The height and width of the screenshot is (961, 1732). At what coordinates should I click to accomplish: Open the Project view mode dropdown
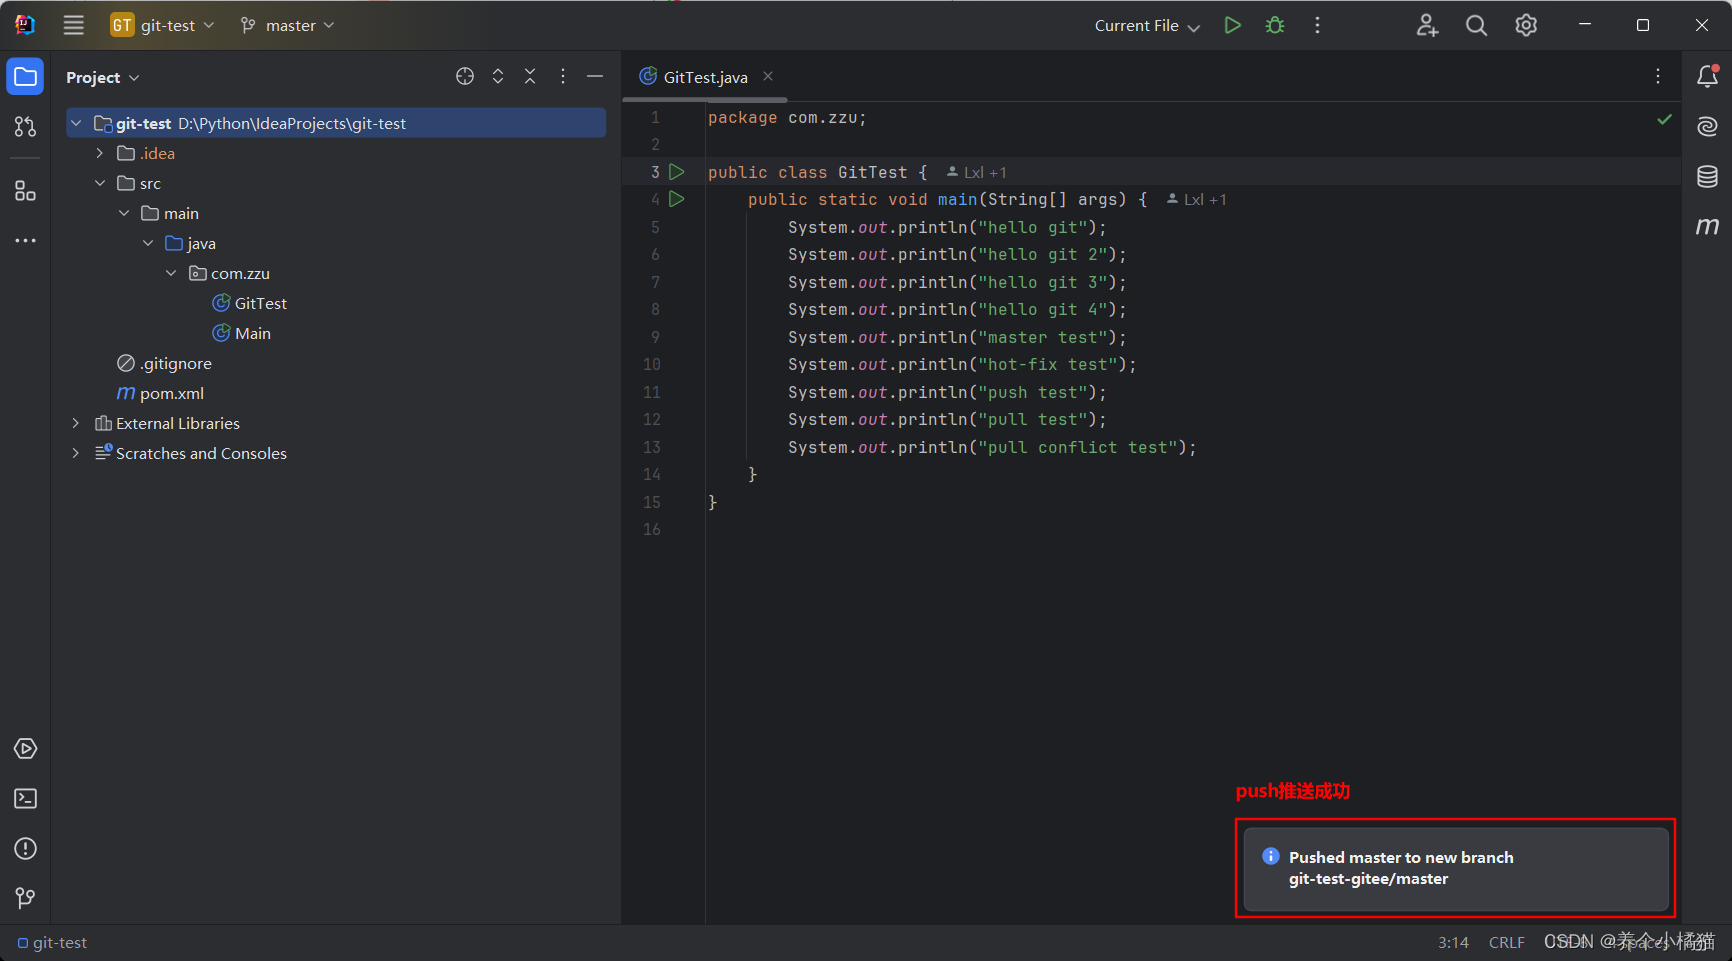tap(103, 77)
